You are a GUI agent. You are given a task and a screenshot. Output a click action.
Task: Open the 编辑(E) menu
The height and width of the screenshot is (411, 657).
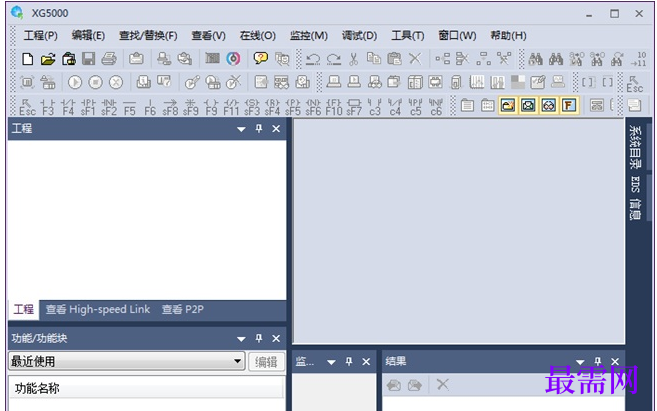click(88, 36)
